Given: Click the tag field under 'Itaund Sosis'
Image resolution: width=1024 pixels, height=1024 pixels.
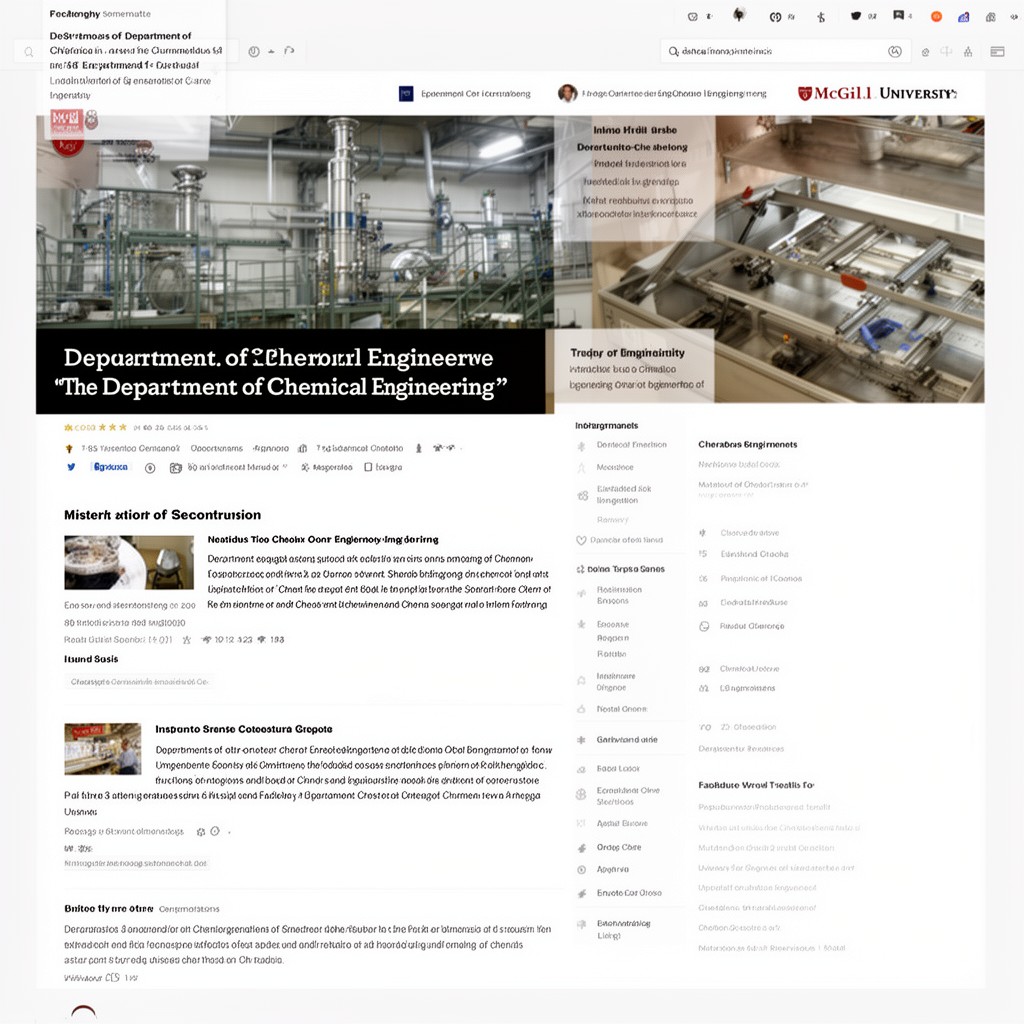Looking at the screenshot, I should [139, 682].
